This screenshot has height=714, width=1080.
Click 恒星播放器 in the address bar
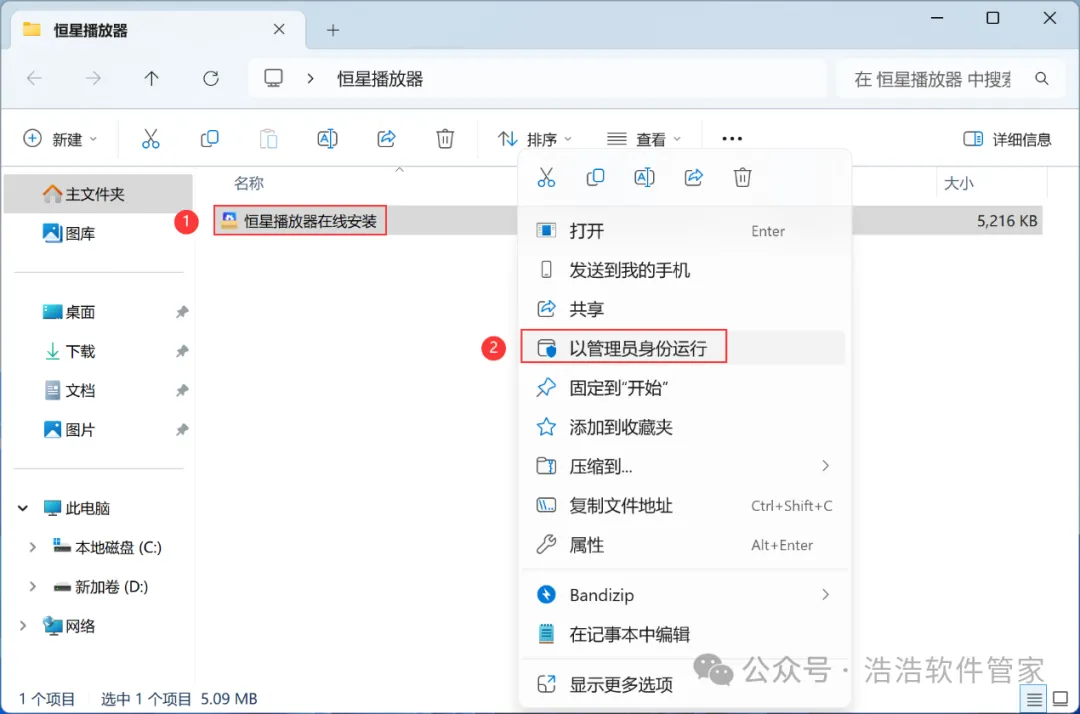tap(380, 78)
